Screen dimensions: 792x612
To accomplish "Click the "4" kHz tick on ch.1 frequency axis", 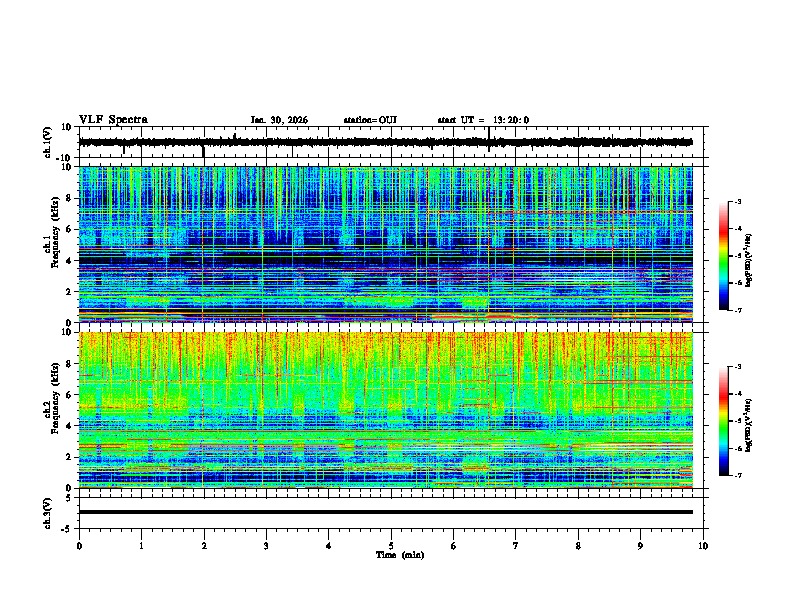I will click(x=70, y=261).
